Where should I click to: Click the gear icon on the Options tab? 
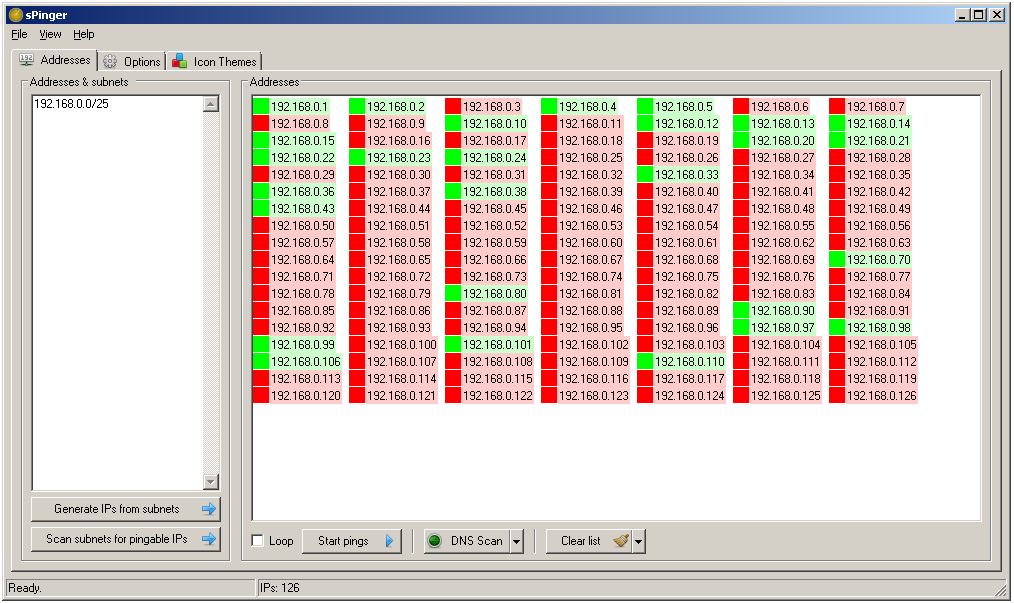tap(110, 61)
